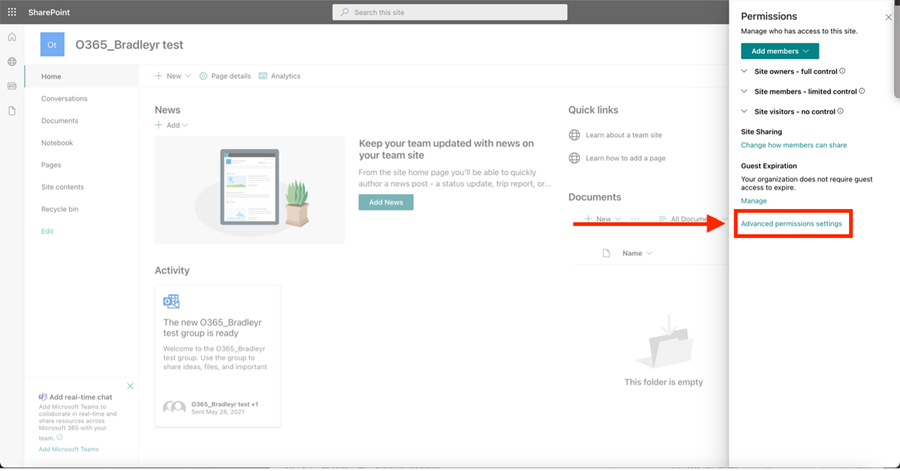The height and width of the screenshot is (471, 900).
Task: Click the avatar icons on the activity card
Action: click(174, 407)
